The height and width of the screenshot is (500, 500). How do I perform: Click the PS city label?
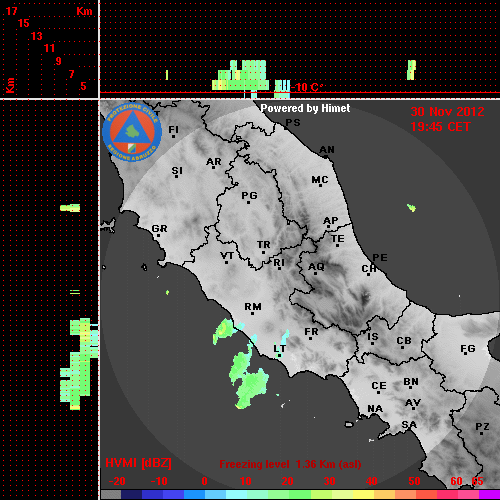click(293, 123)
